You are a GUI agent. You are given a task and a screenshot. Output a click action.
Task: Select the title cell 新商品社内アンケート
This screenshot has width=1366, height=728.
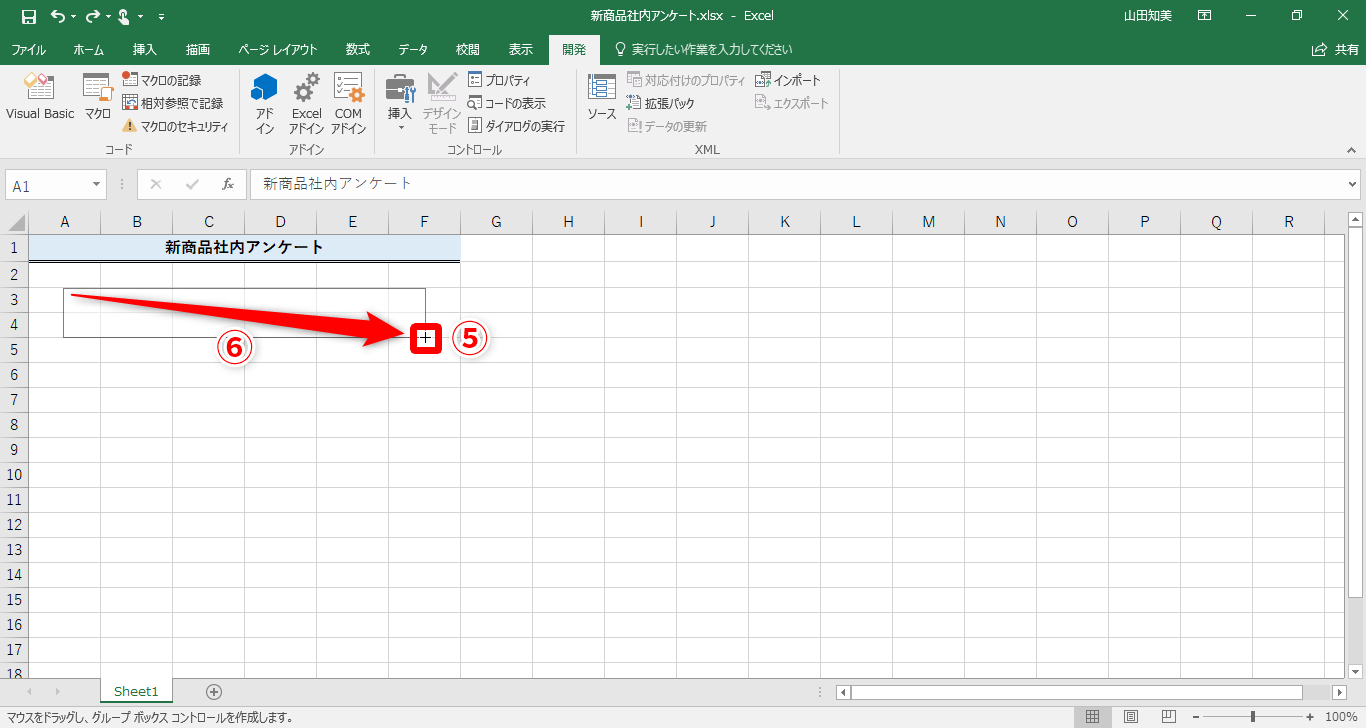pyautogui.click(x=244, y=247)
